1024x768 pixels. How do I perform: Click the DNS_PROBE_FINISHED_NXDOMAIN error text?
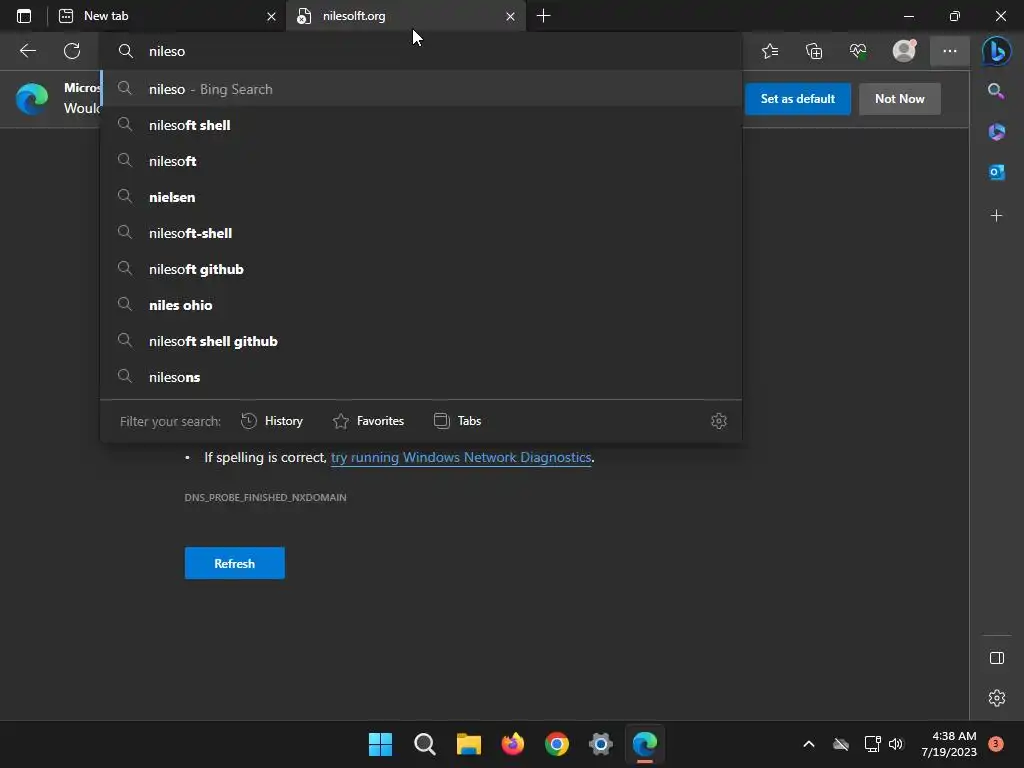click(x=265, y=498)
